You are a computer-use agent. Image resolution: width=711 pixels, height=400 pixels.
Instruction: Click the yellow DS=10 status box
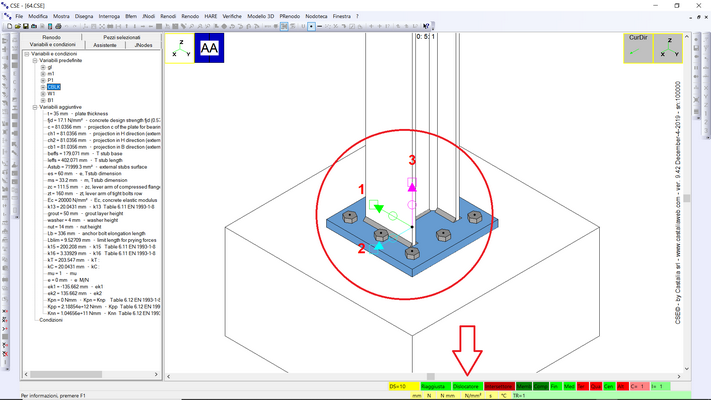(398, 385)
